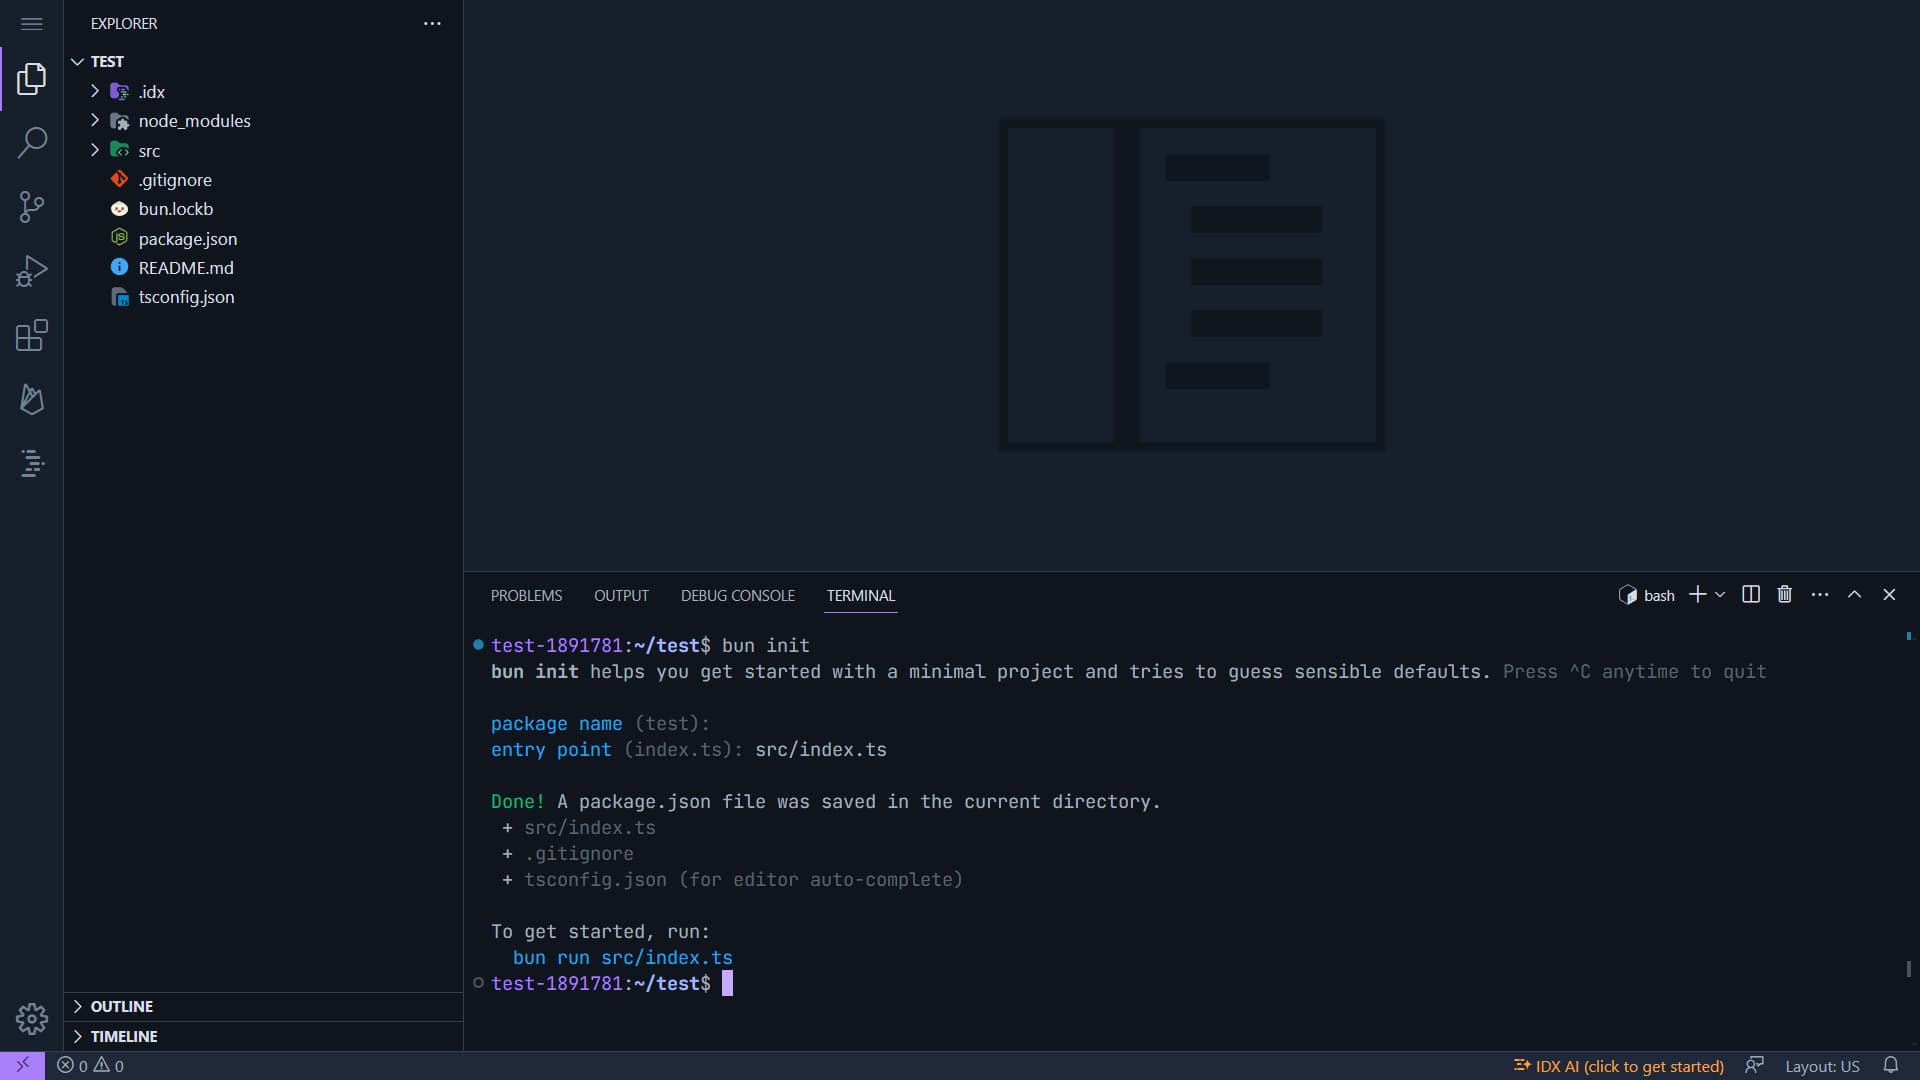This screenshot has height=1080, width=1920.
Task: Open the feedback icon in status bar
Action: point(1754,1066)
